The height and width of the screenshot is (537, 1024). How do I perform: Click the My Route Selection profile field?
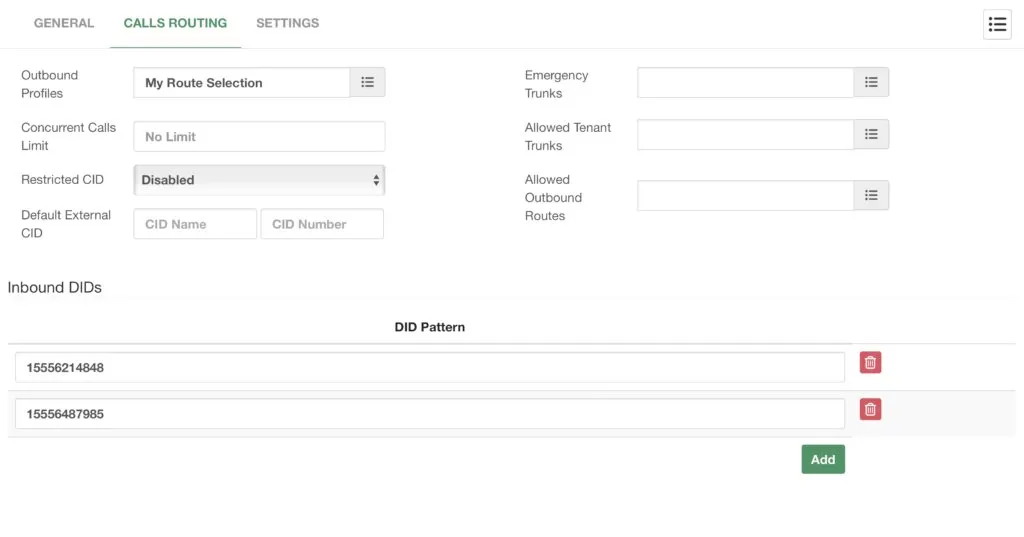coord(242,82)
